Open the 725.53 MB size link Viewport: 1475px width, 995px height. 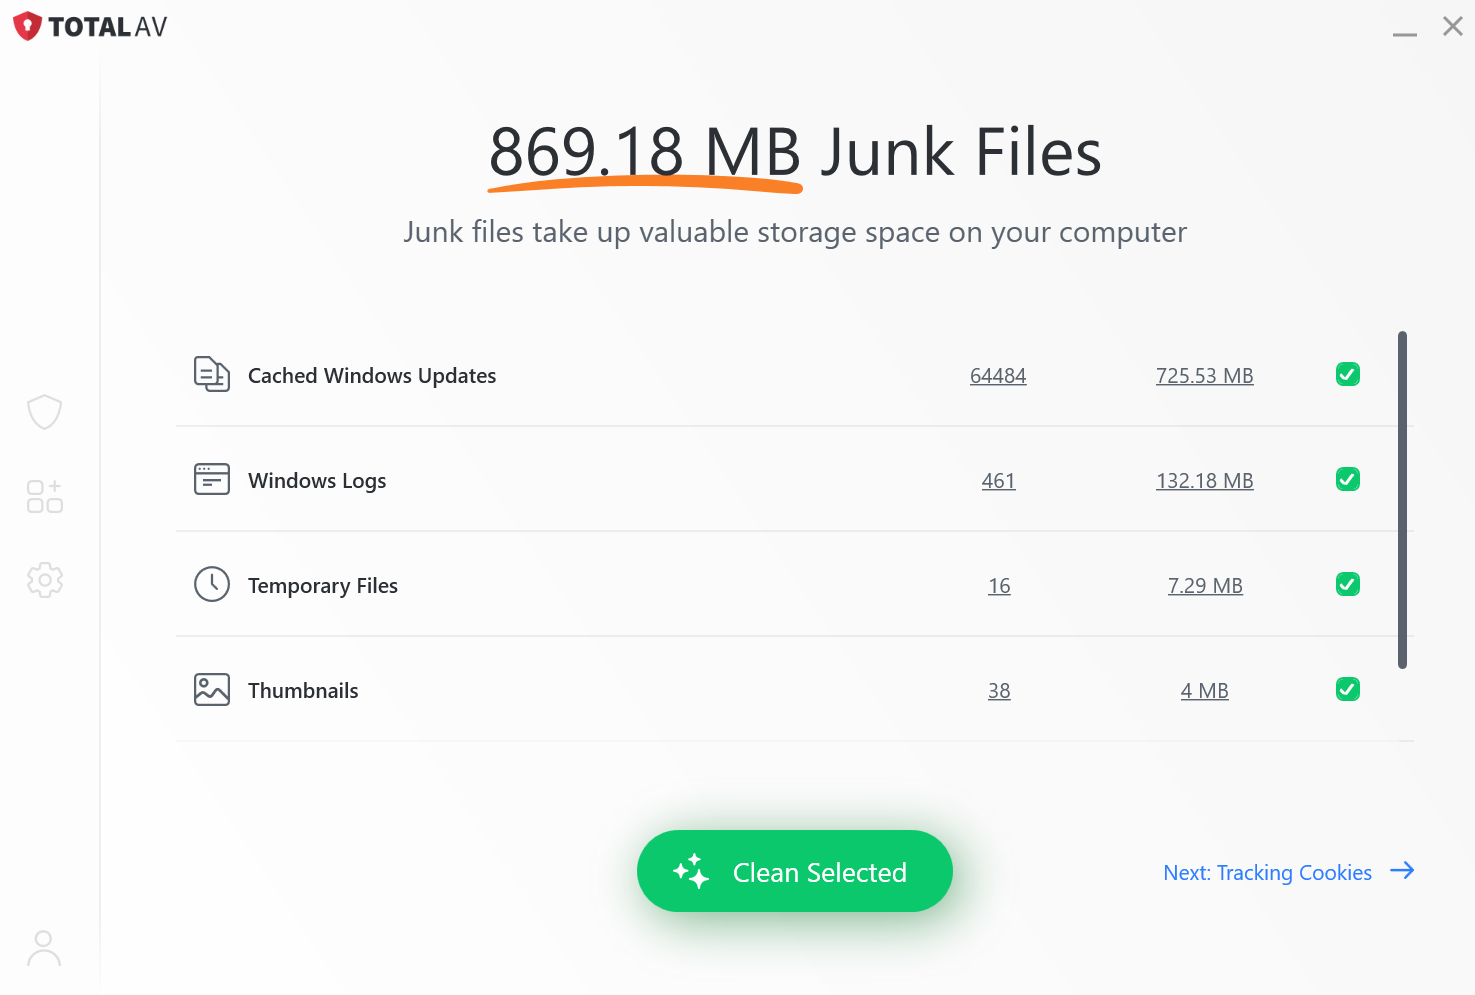(x=1205, y=376)
